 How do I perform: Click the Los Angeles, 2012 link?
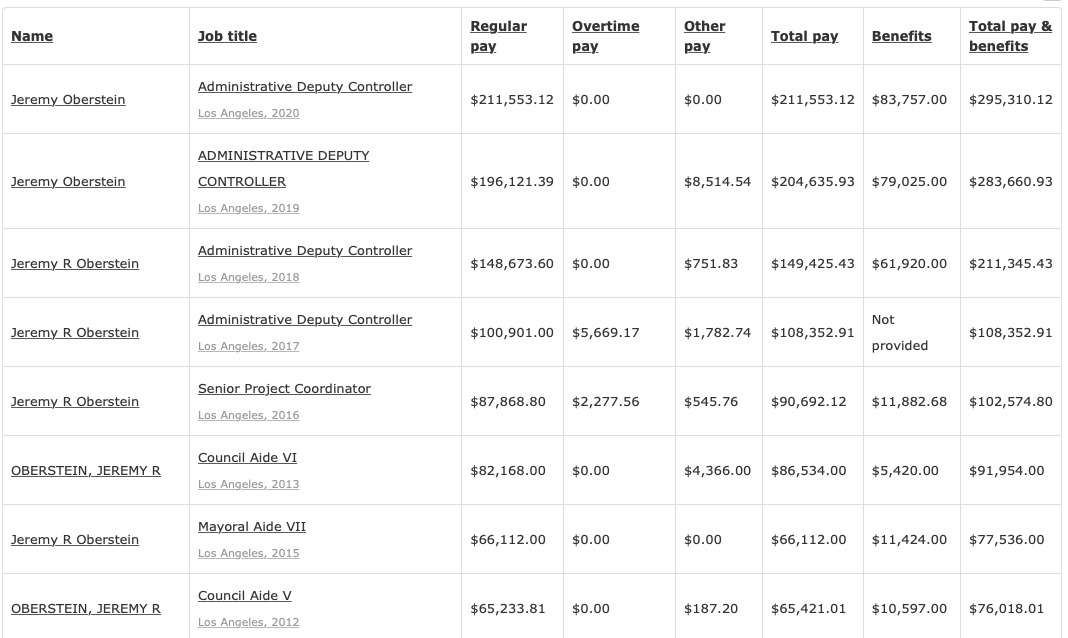248,622
